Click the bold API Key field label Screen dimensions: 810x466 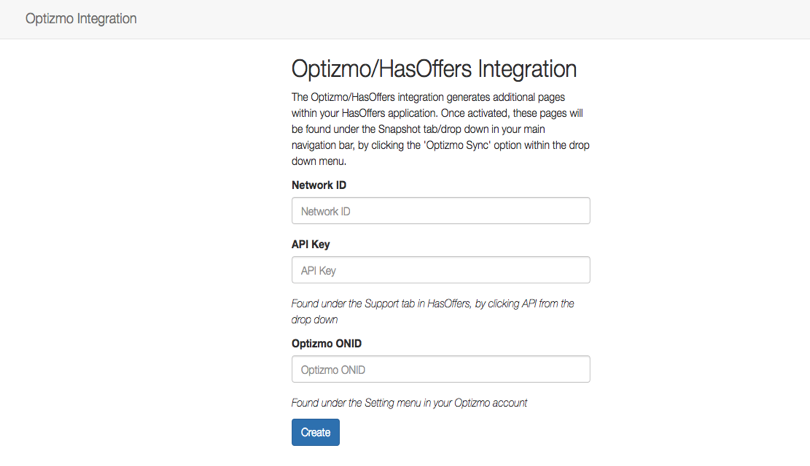pyautogui.click(x=310, y=244)
